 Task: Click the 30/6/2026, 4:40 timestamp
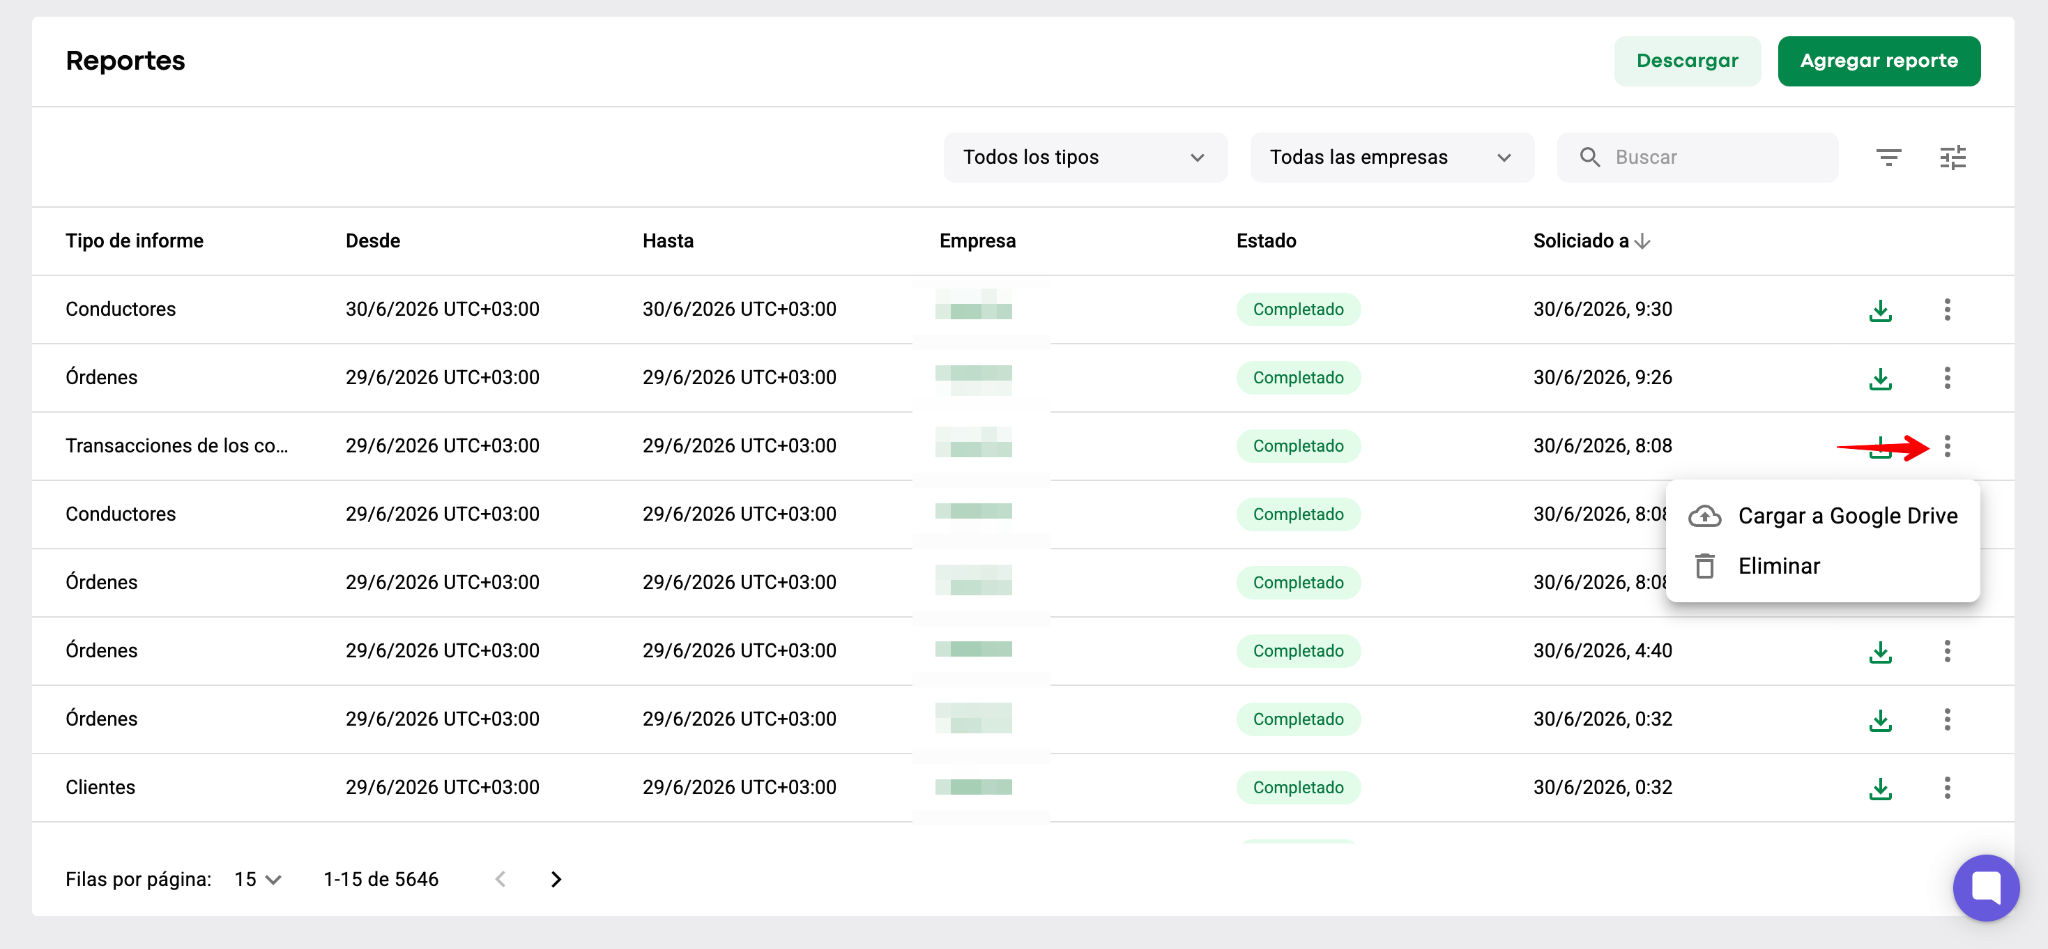[1603, 651]
